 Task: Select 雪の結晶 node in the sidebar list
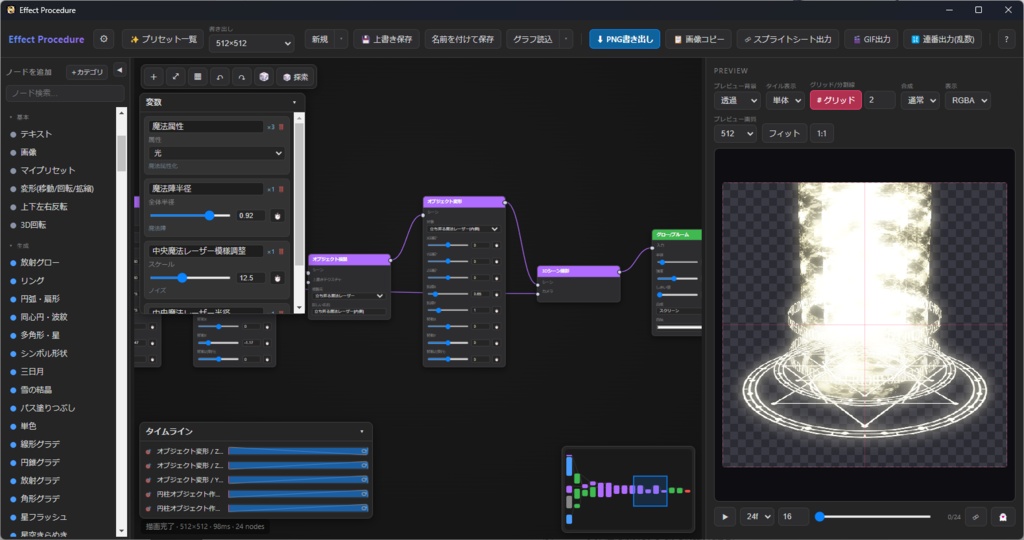click(36, 390)
